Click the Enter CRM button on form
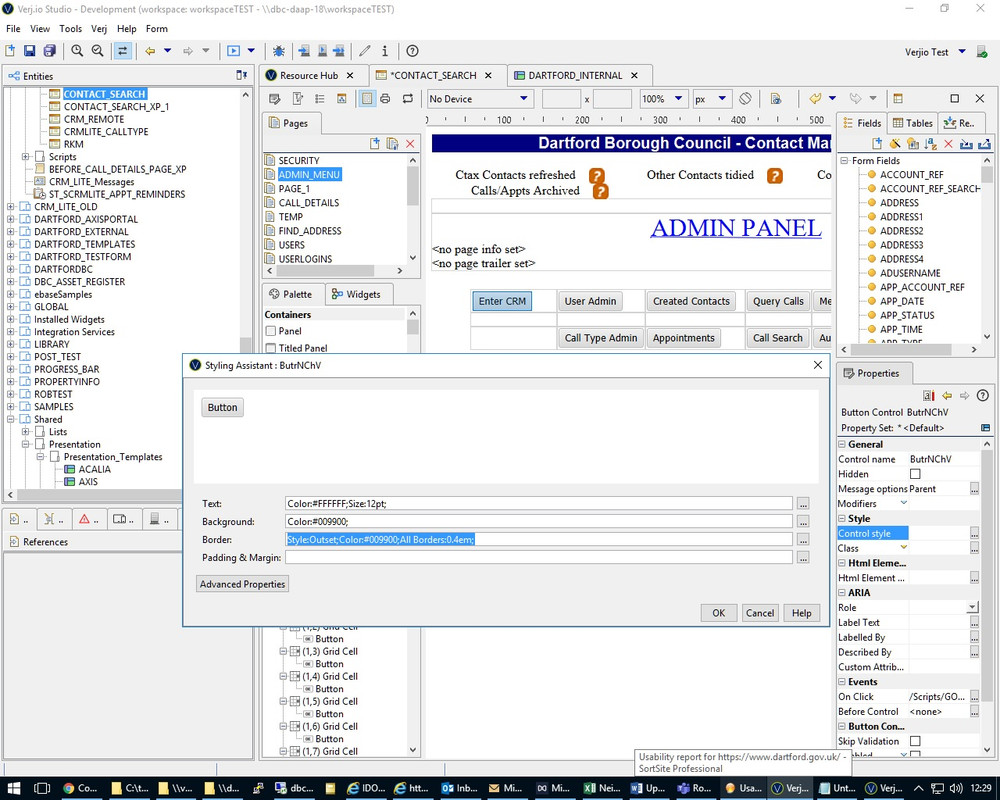Image resolution: width=1000 pixels, height=800 pixels. tap(502, 301)
